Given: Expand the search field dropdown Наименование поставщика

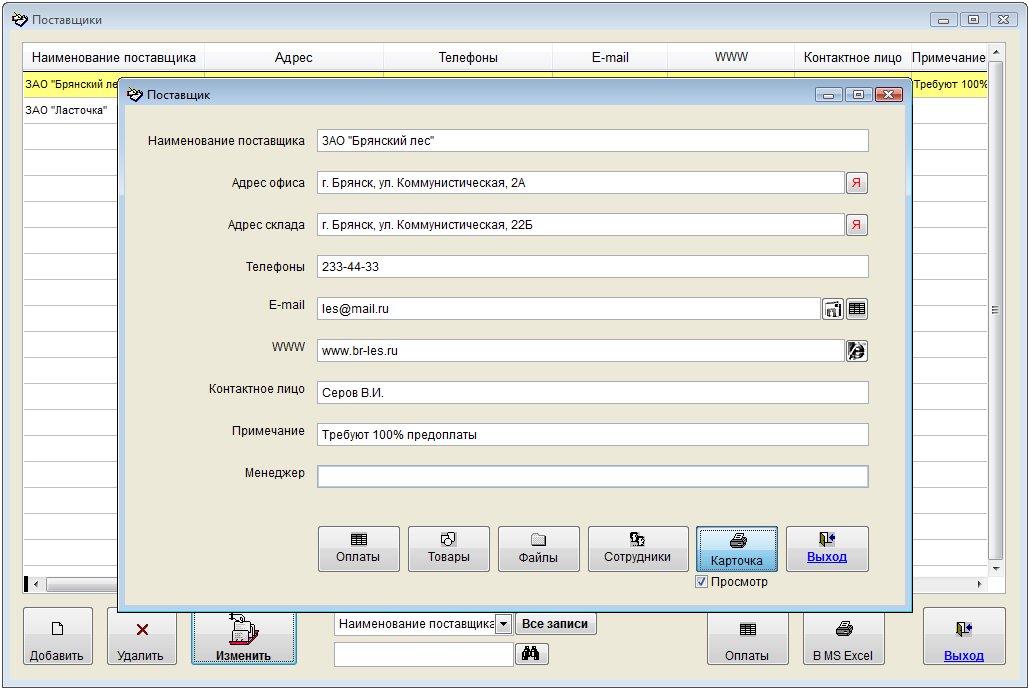Looking at the screenshot, I should pyautogui.click(x=503, y=624).
